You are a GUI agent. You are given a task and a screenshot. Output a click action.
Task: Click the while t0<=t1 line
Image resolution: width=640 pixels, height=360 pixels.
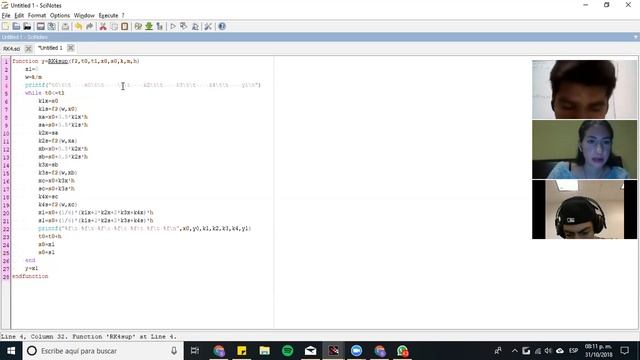tap(44, 93)
